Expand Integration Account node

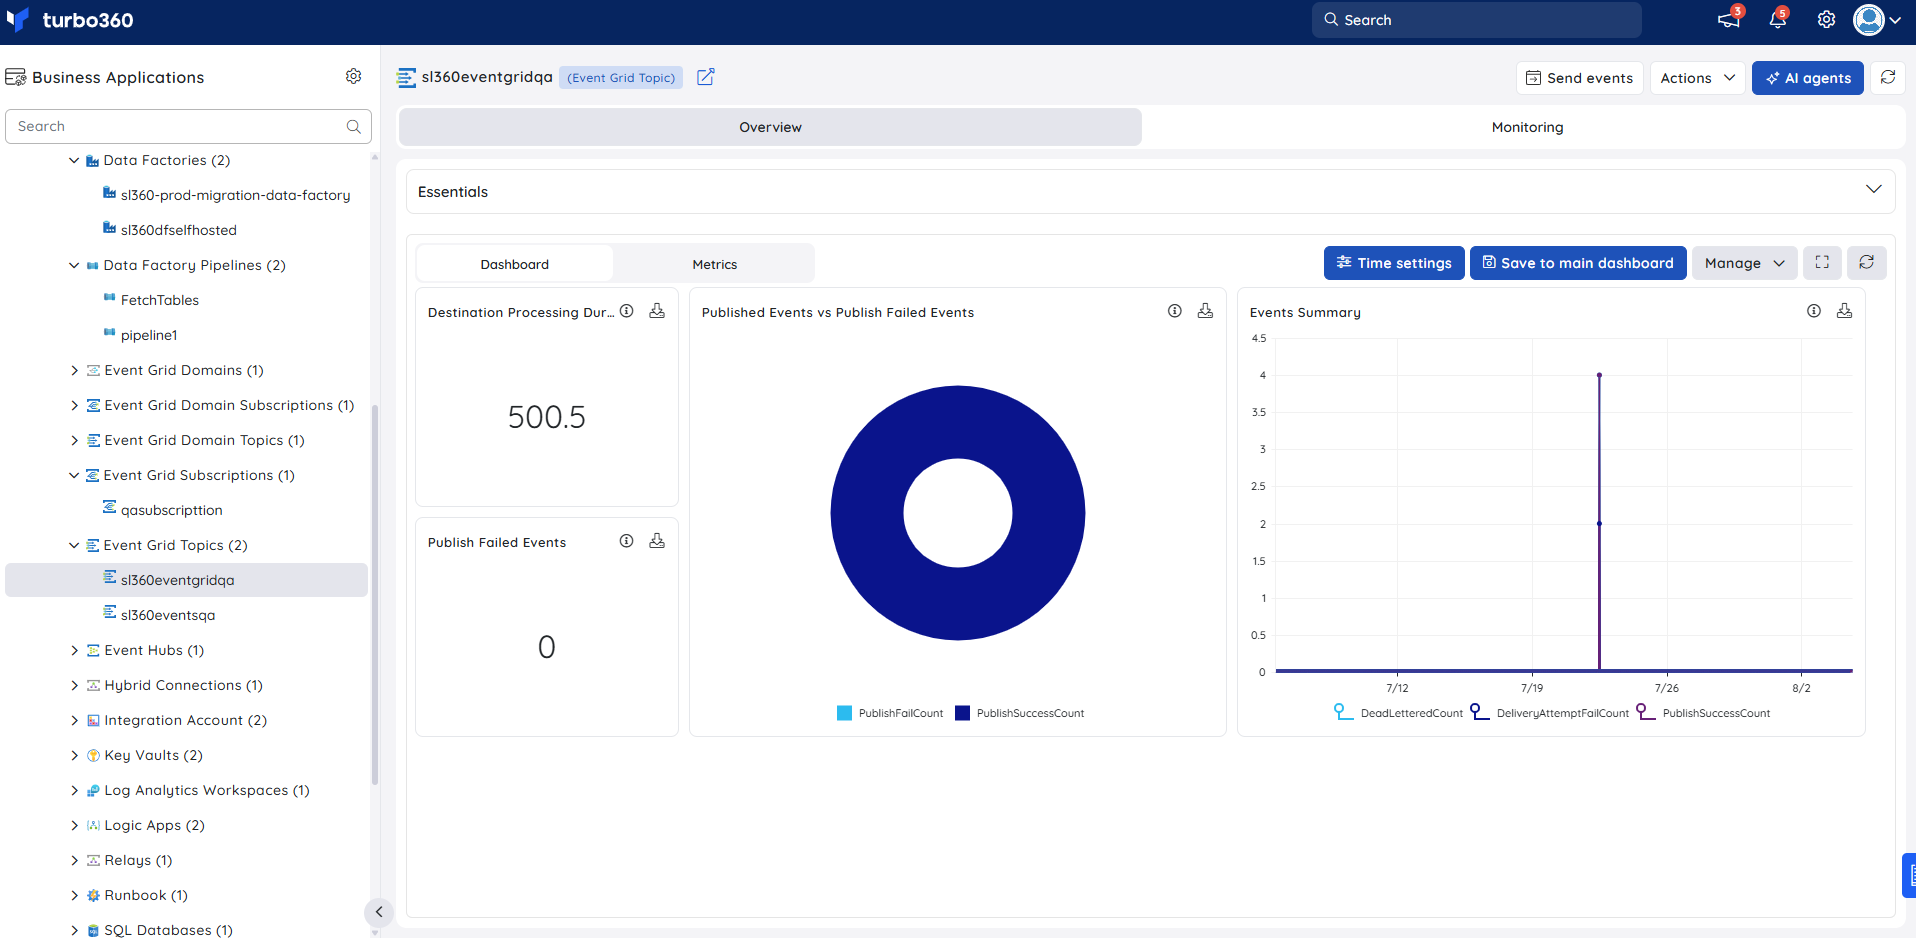pyautogui.click(x=74, y=720)
